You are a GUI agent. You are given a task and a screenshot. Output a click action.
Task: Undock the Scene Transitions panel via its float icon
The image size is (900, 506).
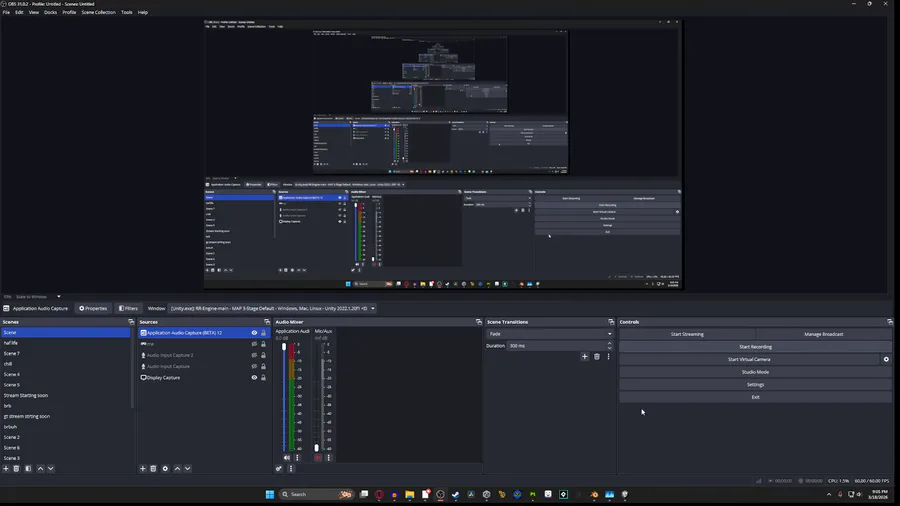(611, 322)
